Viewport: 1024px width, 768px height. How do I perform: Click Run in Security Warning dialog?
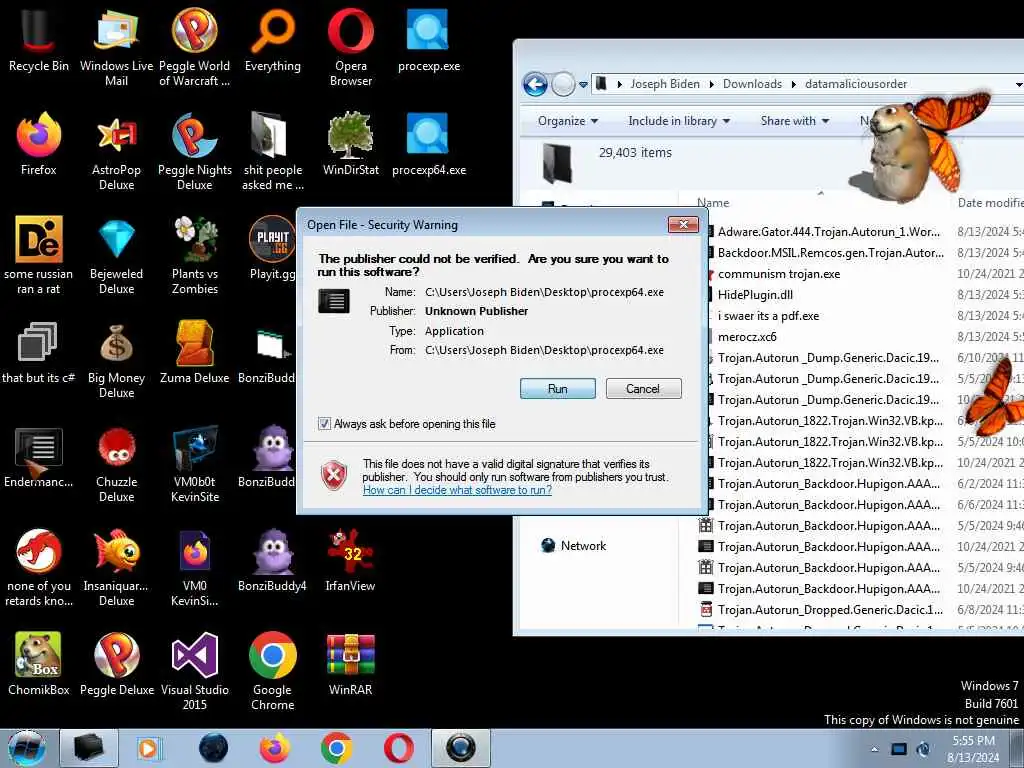(x=558, y=389)
